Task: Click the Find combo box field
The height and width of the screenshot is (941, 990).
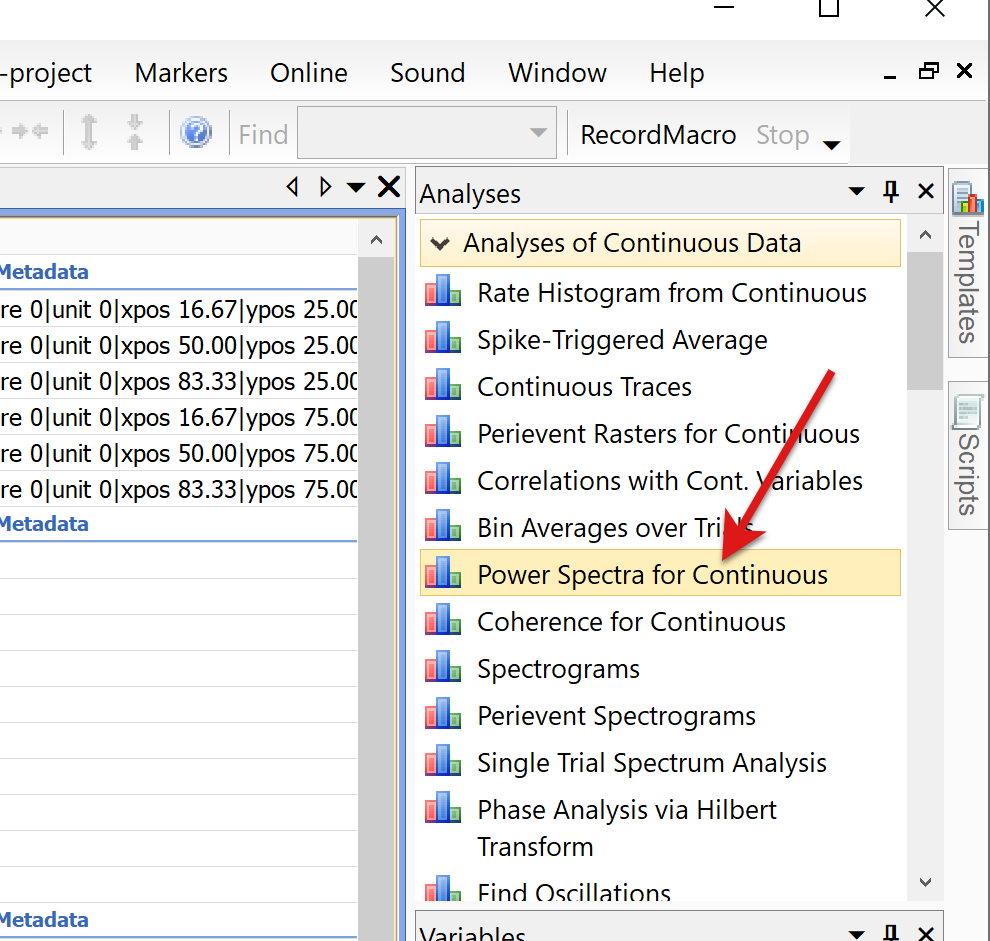Action: pos(427,133)
